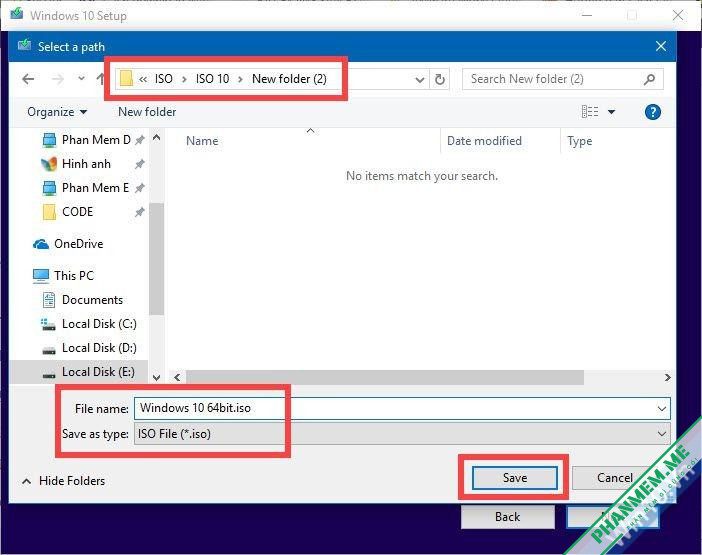702x555 pixels.
Task: Go up one folder level
Action: (x=100, y=79)
